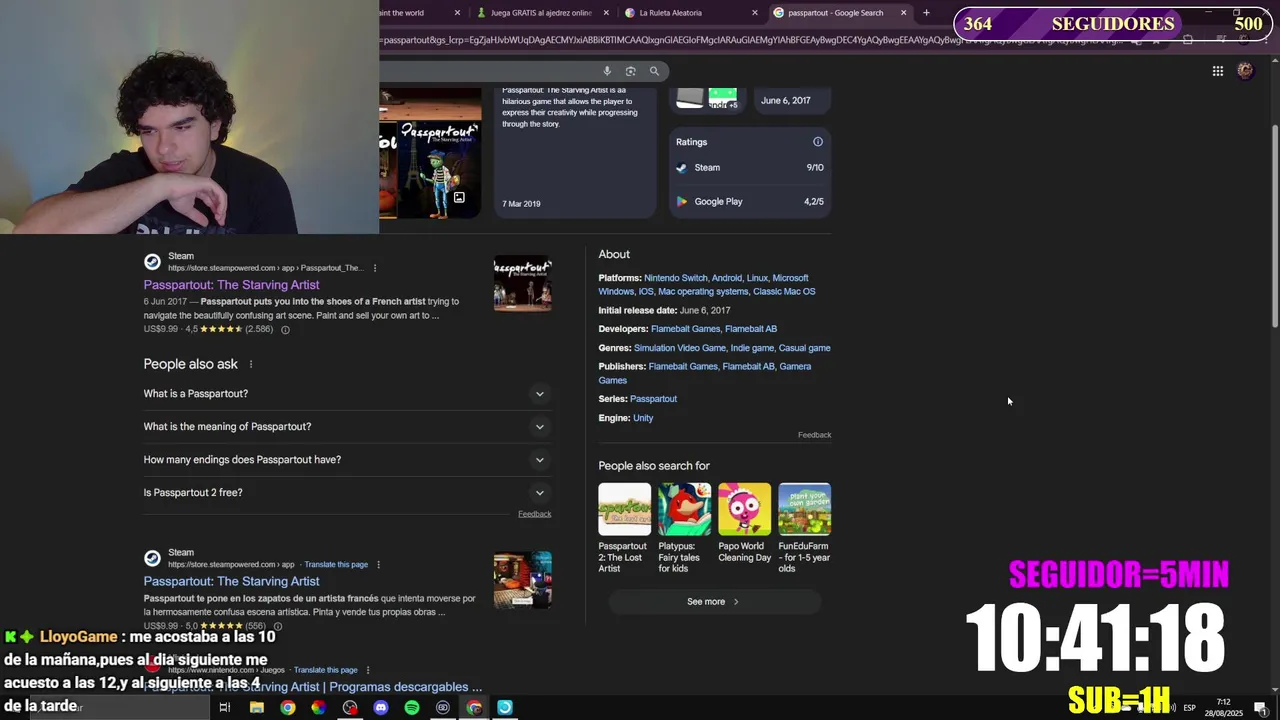The height and width of the screenshot is (720, 1280).
Task: Expand What is the meaning of Passpartout
Action: (347, 427)
